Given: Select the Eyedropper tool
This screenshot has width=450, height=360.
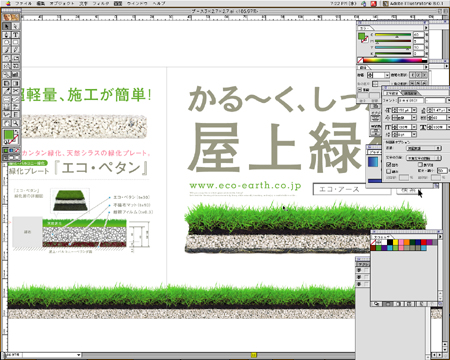Looking at the screenshot, I should click(7, 91).
